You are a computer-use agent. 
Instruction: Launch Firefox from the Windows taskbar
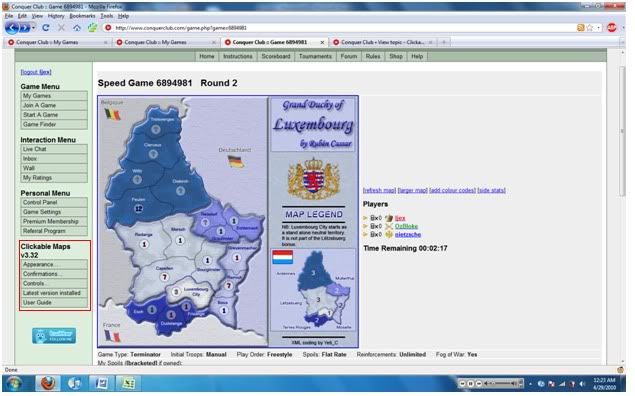coord(48,383)
